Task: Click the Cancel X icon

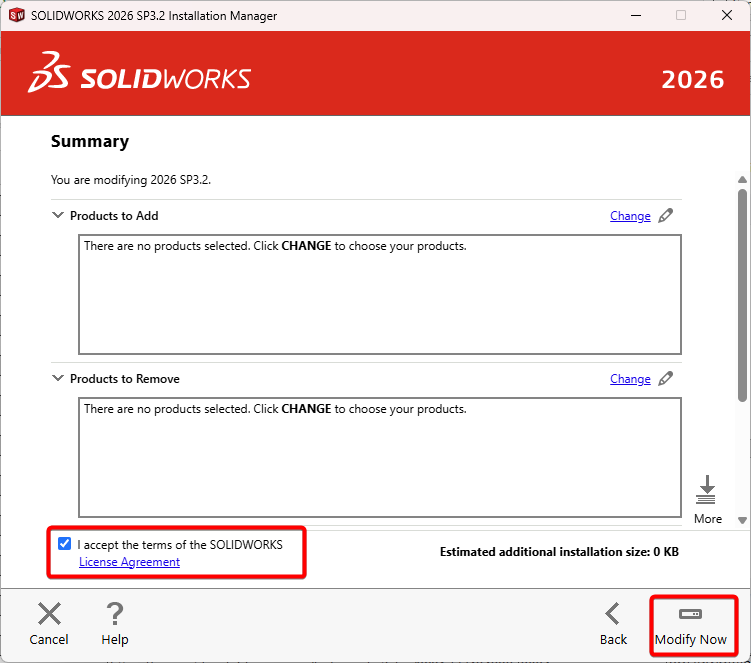Action: (x=49, y=614)
